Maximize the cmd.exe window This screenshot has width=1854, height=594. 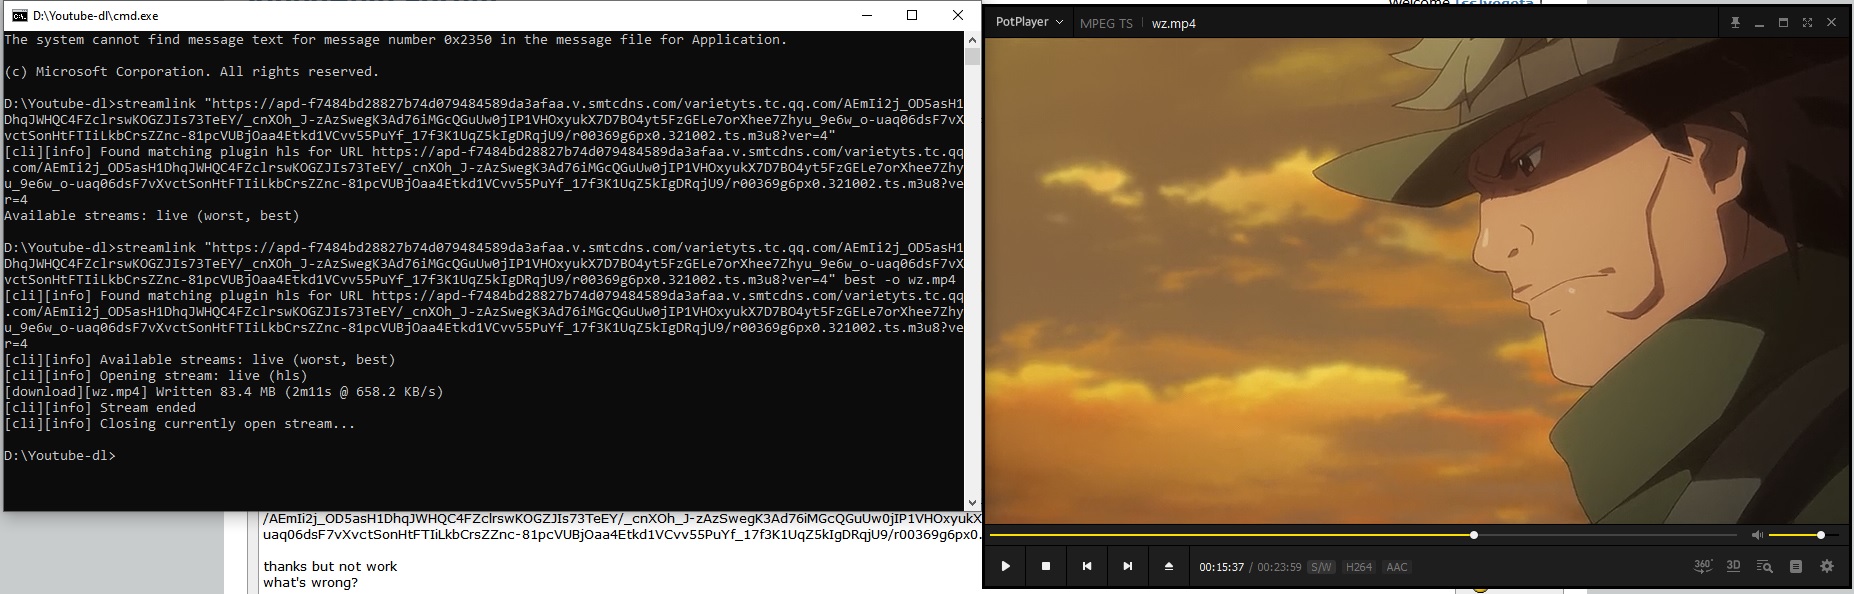point(912,15)
